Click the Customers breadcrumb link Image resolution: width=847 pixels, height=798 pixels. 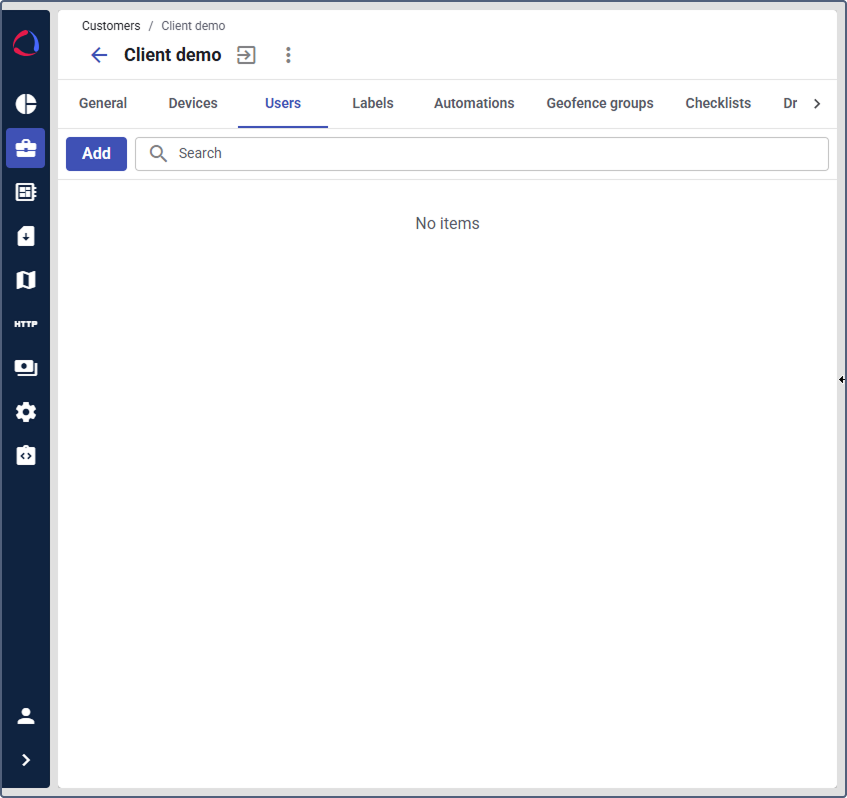coord(111,26)
